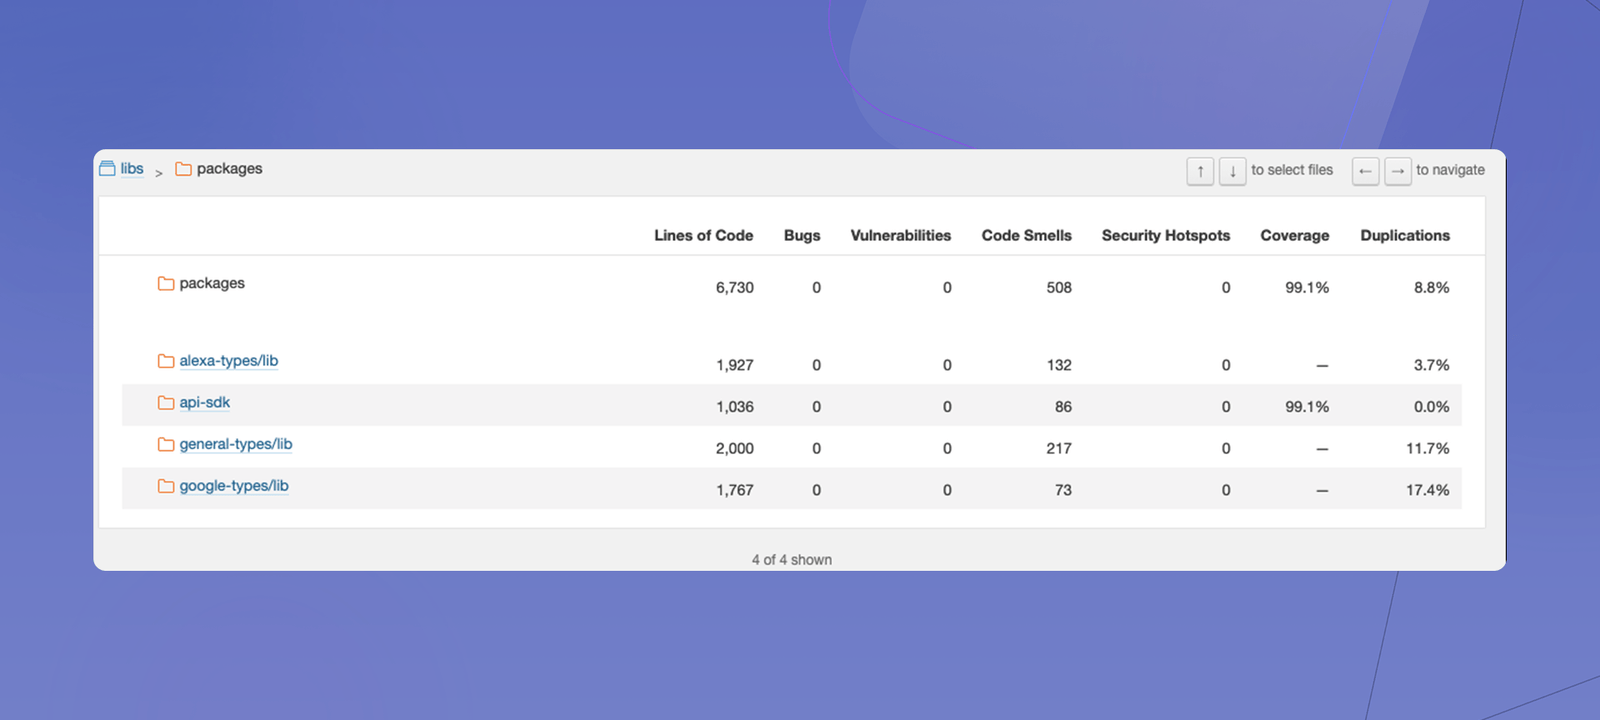Click the Code Smells column header

[x=1026, y=235]
